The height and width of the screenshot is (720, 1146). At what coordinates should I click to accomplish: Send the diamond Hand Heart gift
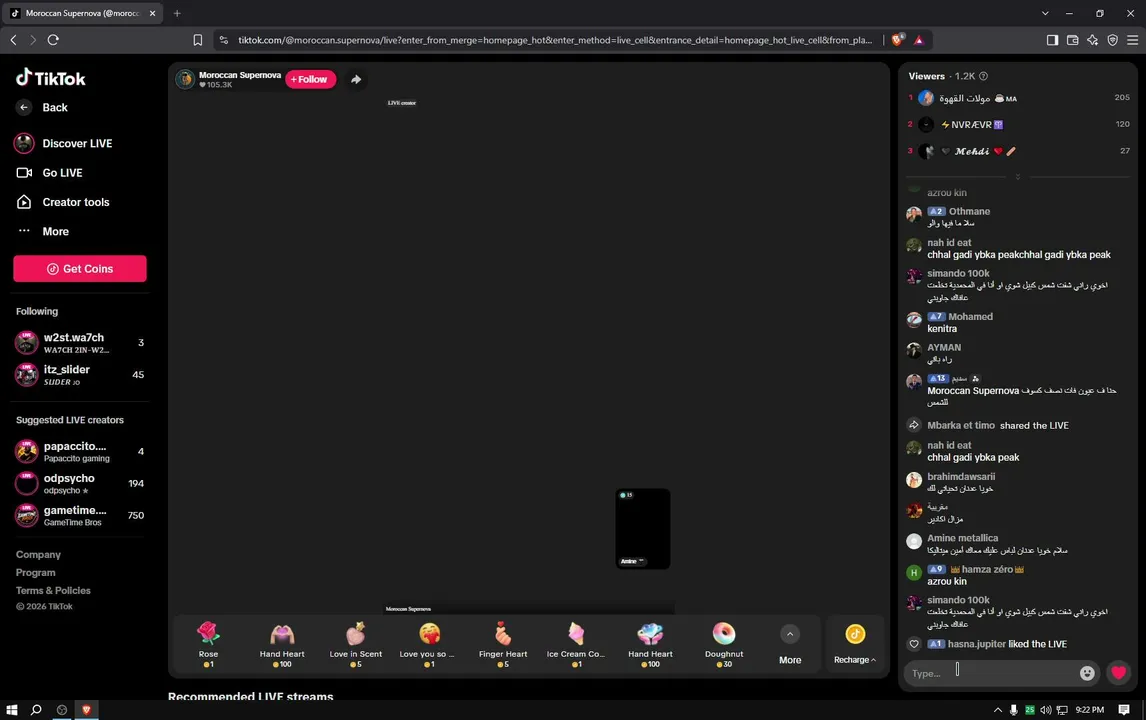(650, 643)
